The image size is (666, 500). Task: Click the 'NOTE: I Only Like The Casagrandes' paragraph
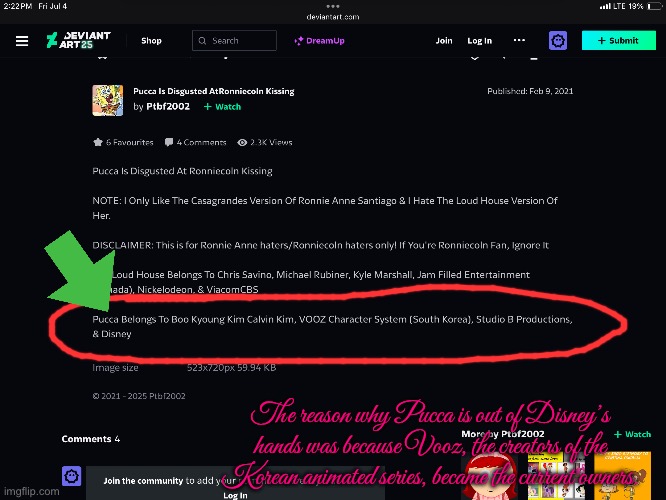(325, 208)
